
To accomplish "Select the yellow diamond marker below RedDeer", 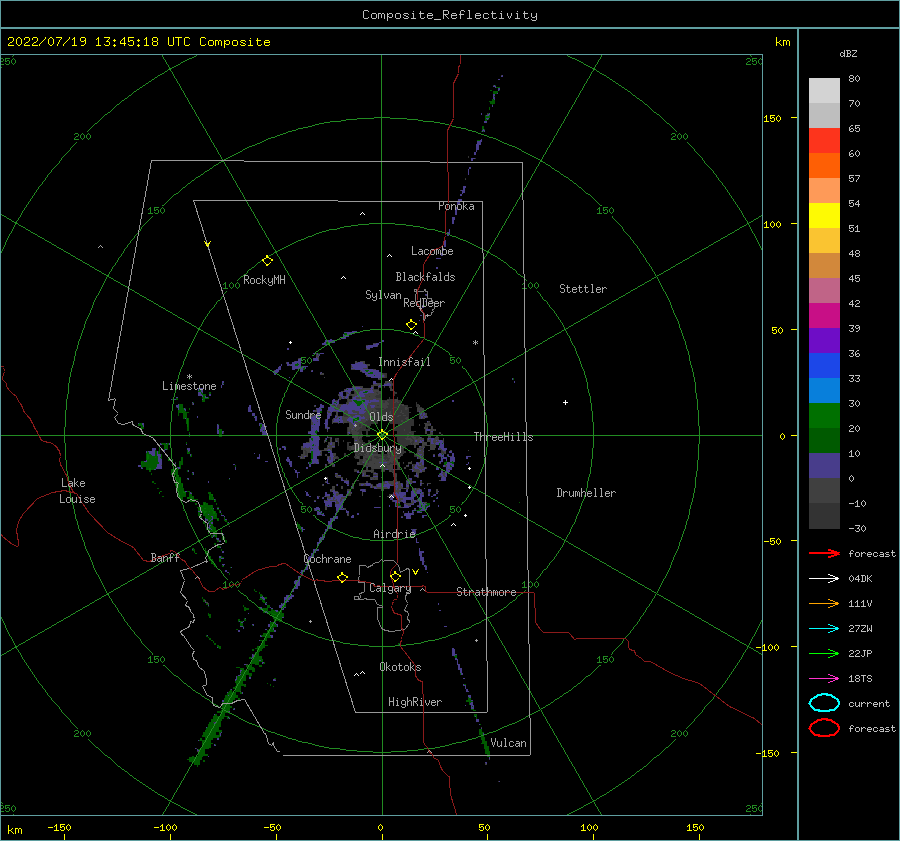I will 411,325.
